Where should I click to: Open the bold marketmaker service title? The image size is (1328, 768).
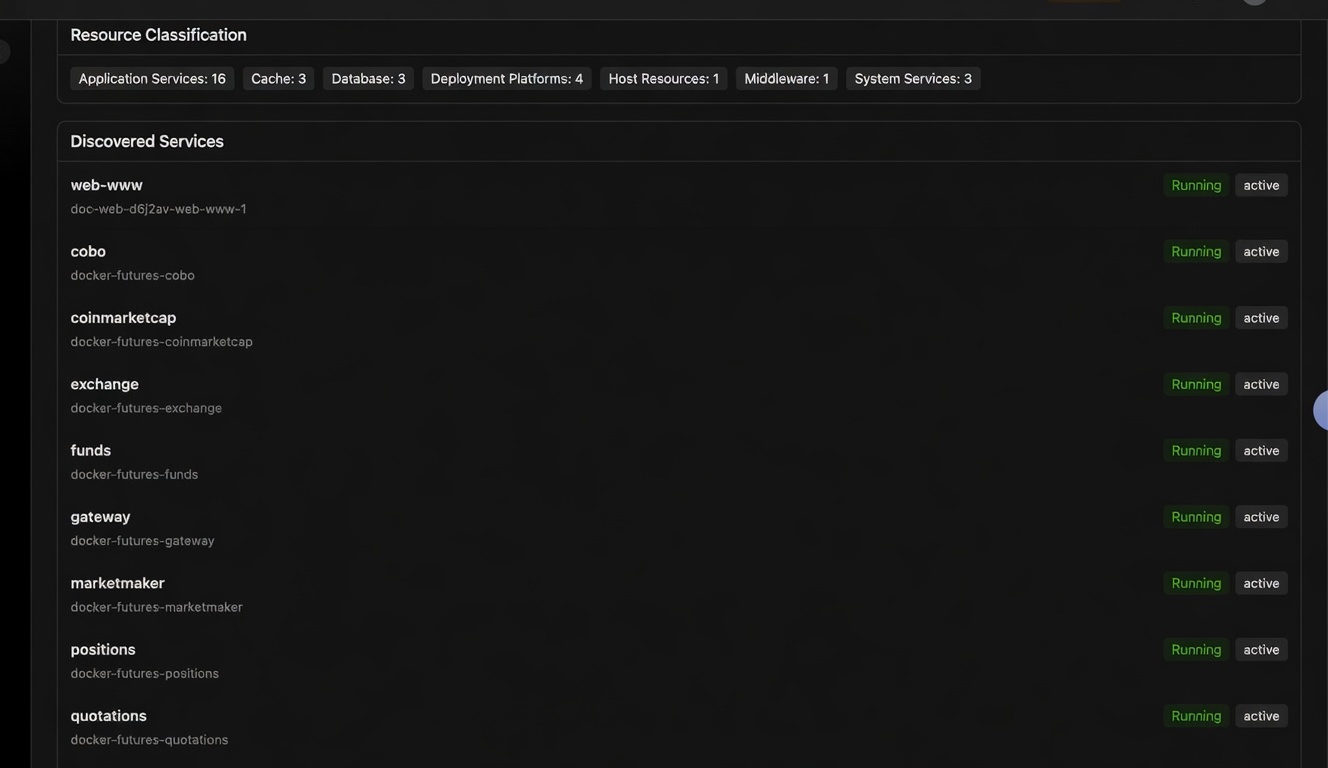118,583
